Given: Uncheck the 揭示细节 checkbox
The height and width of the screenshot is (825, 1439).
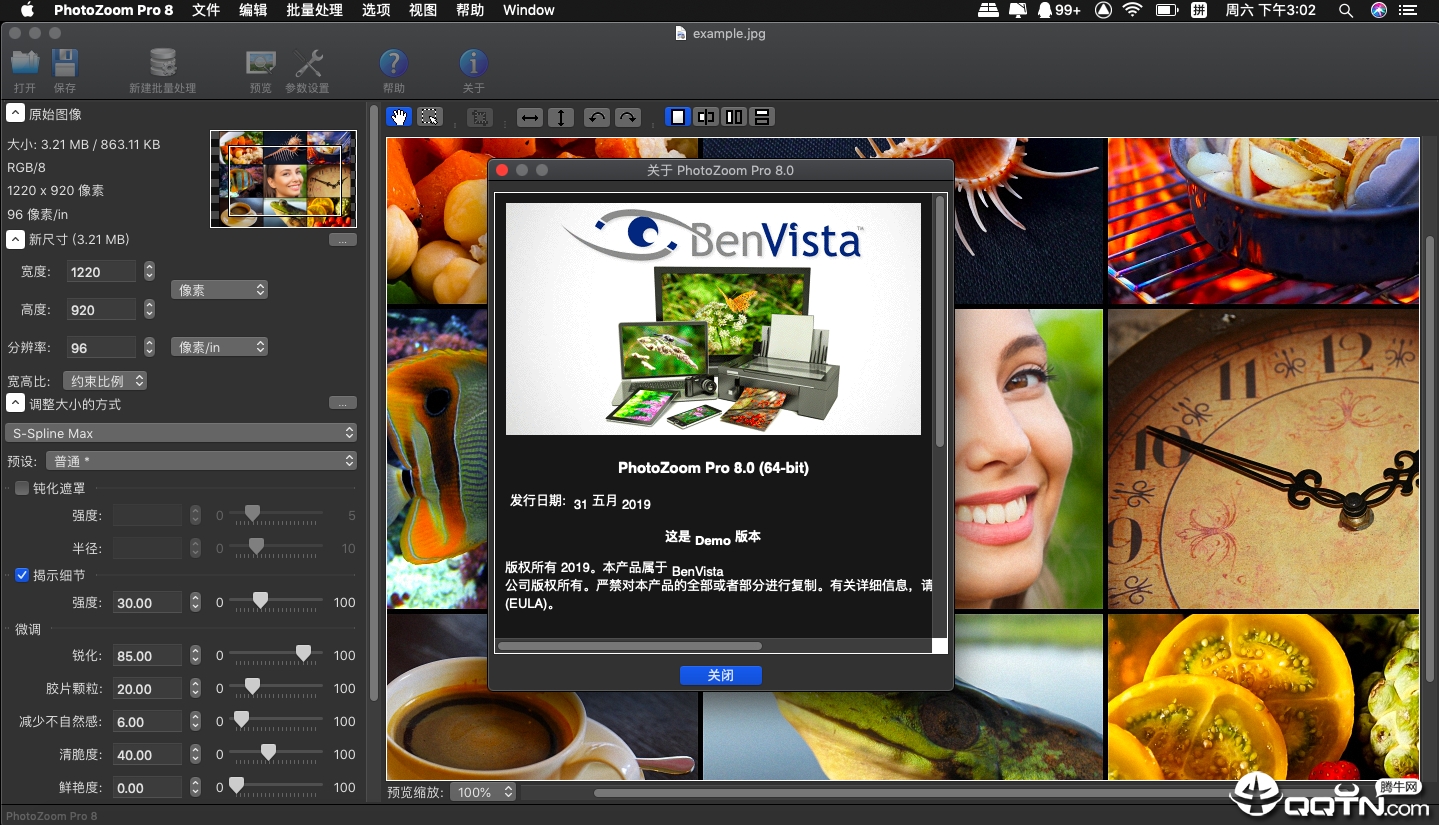Looking at the screenshot, I should click(x=22, y=575).
